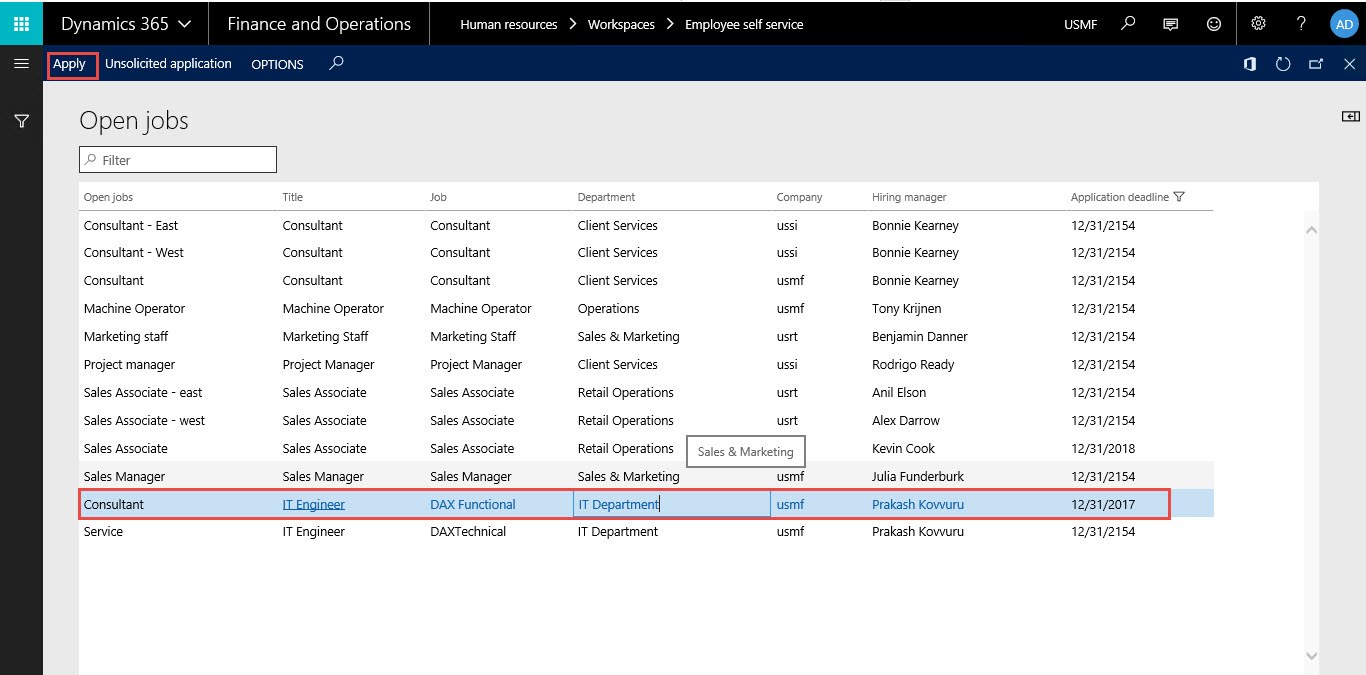This screenshot has width=1366, height=675.
Task: Toggle the related information pane
Action: pos(1349,115)
